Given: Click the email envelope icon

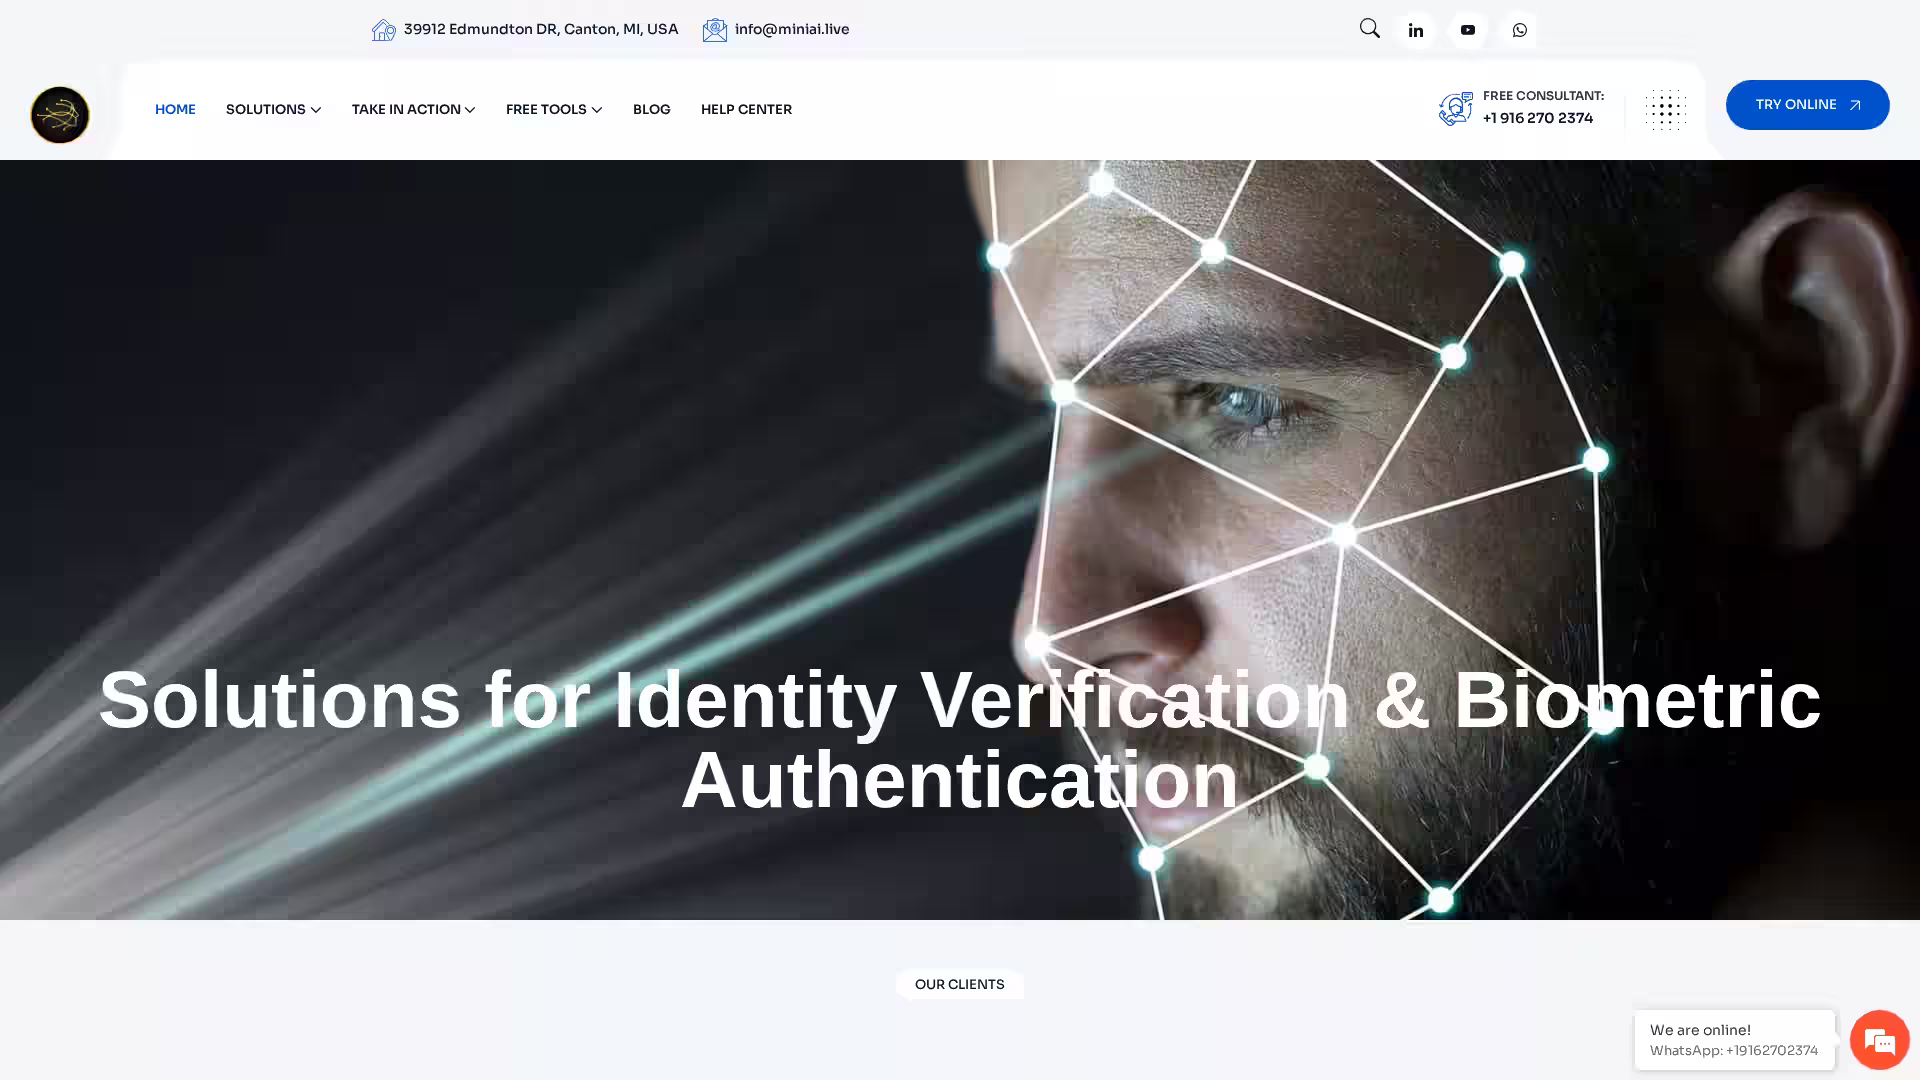Looking at the screenshot, I should pos(715,30).
